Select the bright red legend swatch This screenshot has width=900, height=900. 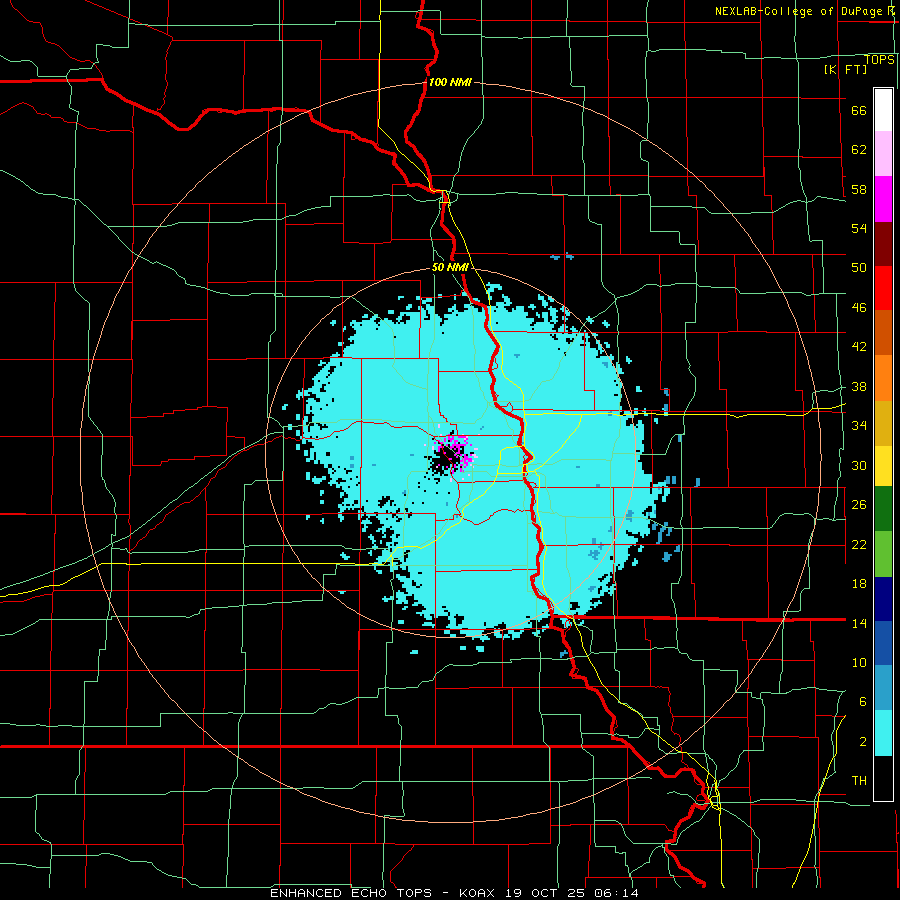point(883,288)
